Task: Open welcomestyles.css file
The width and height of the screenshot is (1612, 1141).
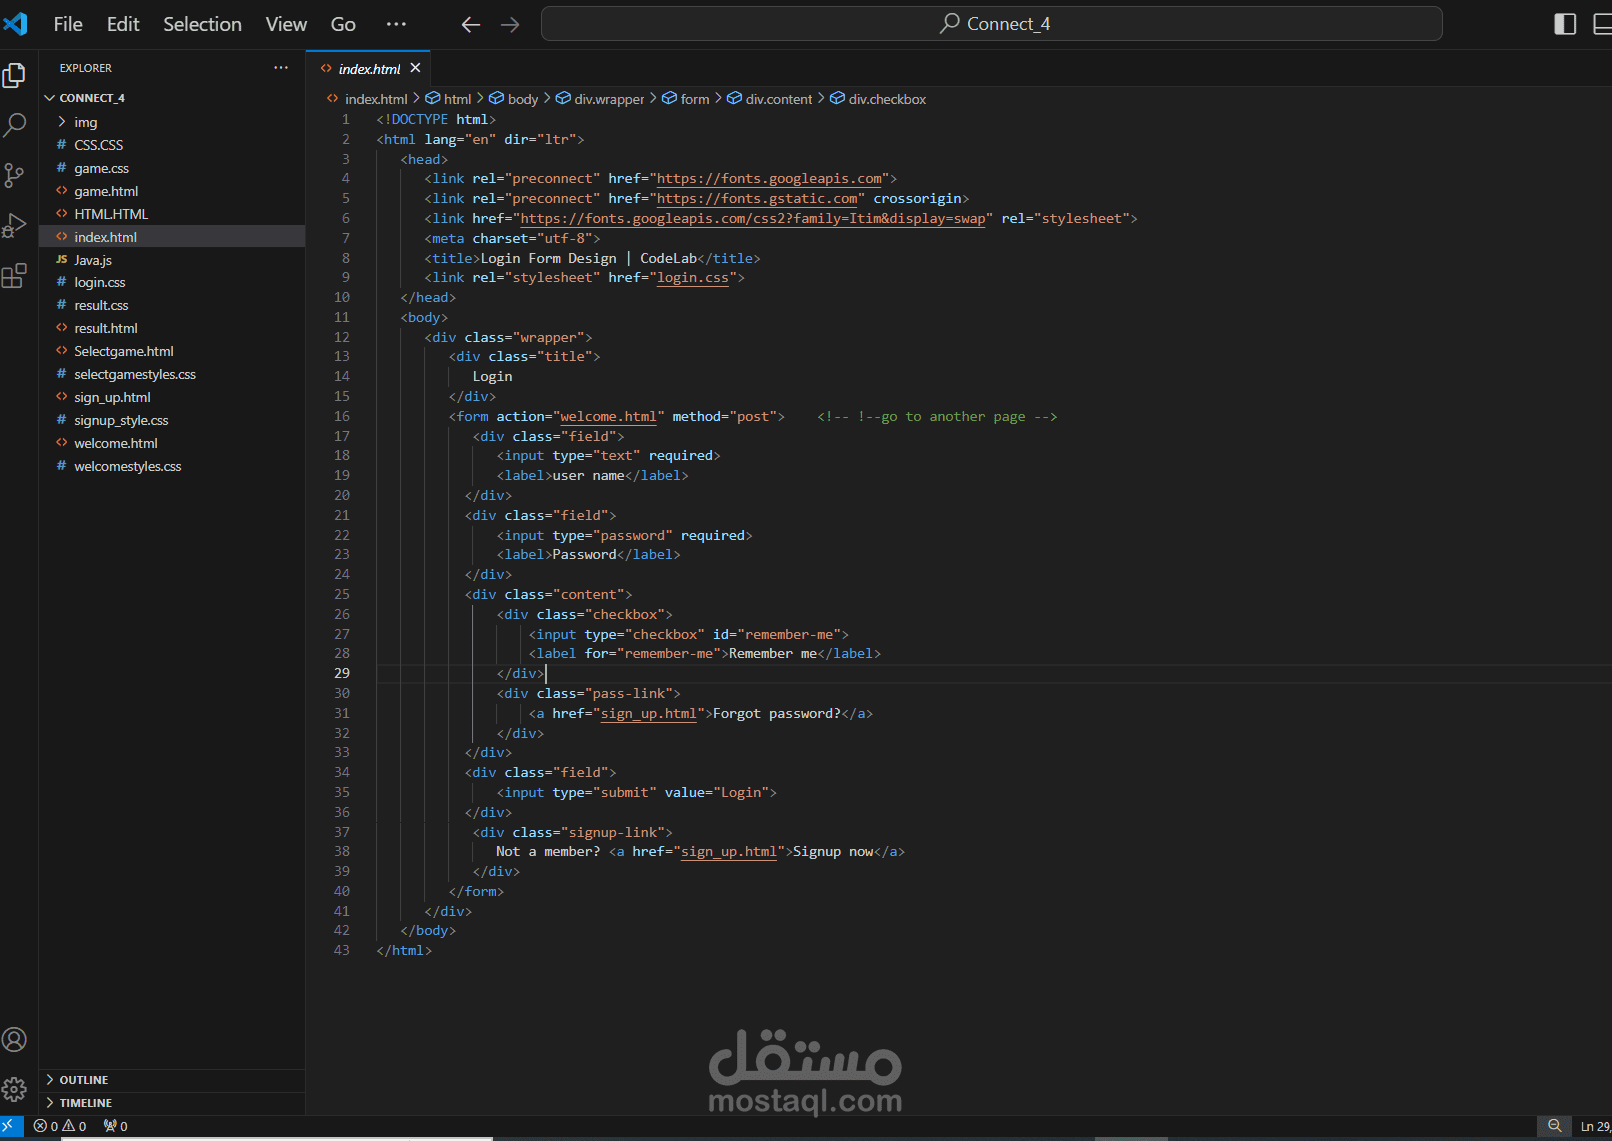Action: click(172, 466)
